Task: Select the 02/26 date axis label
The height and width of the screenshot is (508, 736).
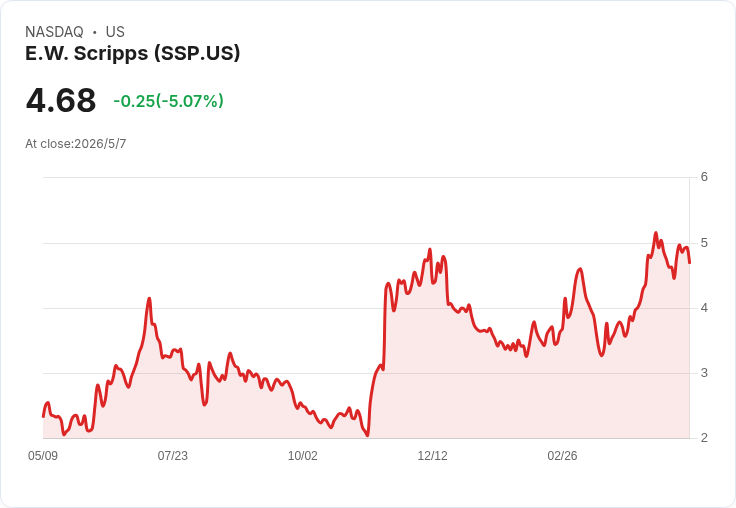Action: [562, 455]
